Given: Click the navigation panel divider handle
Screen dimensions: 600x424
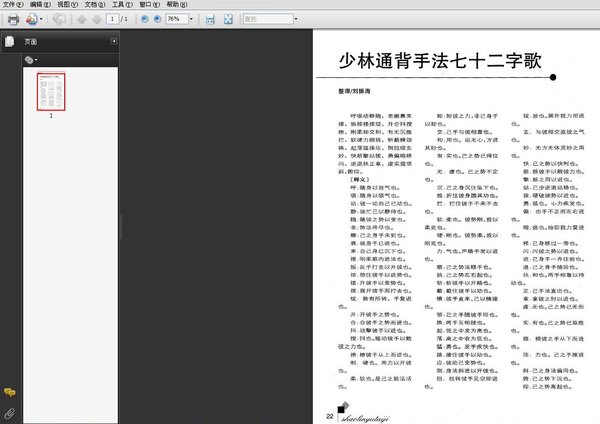Looking at the screenshot, I should tap(121, 227).
